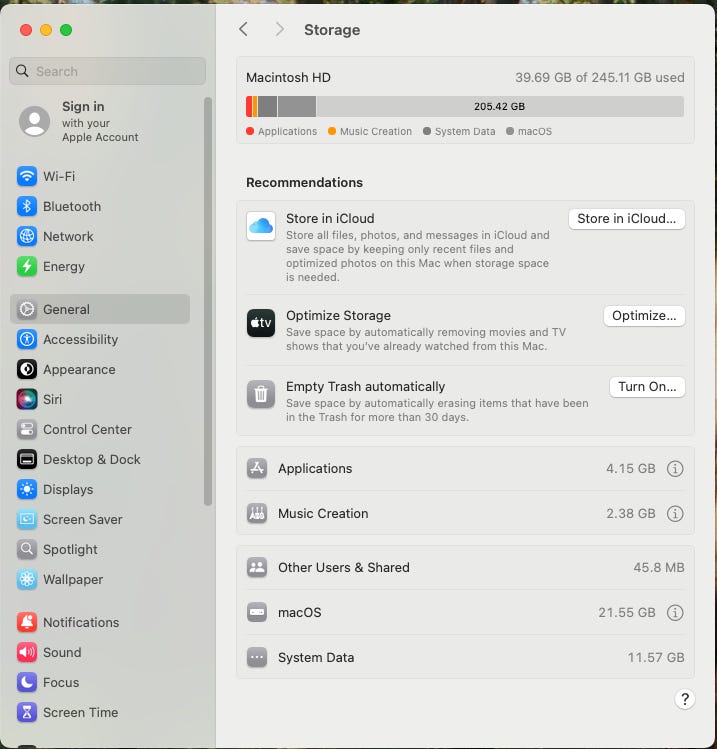
Task: Open Wi-Fi settings in sidebar
Action: tap(100, 176)
